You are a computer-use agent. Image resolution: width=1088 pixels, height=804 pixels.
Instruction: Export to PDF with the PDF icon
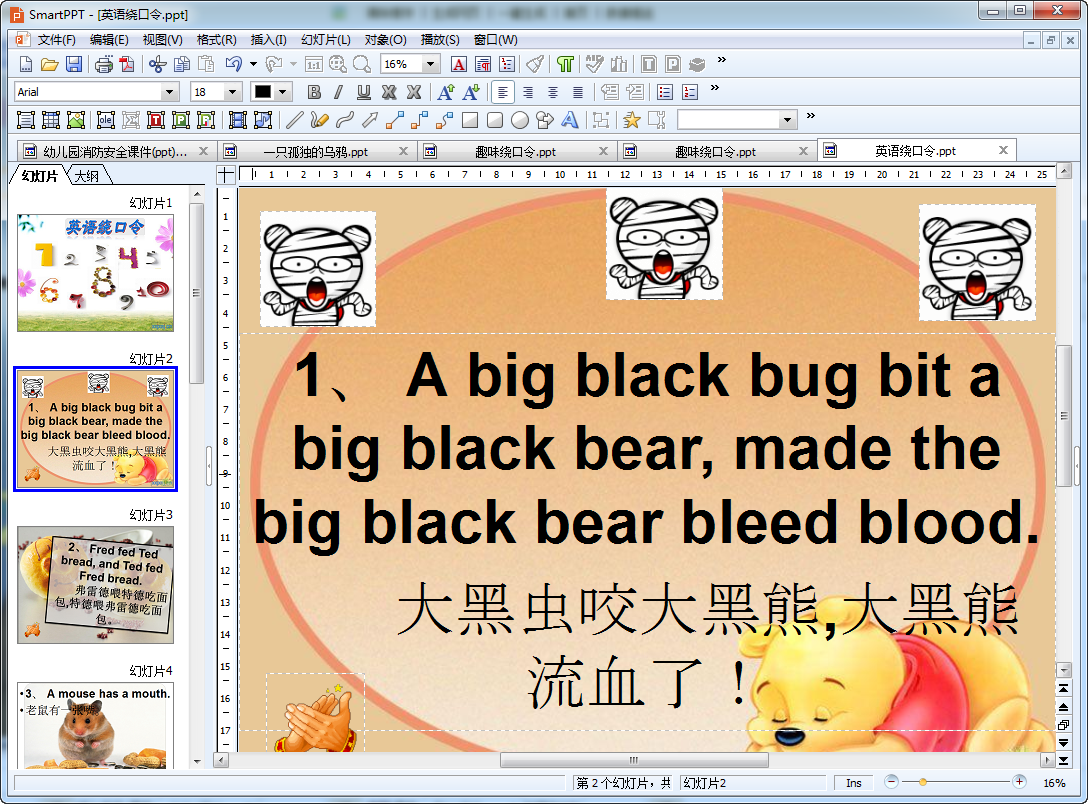tap(127, 65)
